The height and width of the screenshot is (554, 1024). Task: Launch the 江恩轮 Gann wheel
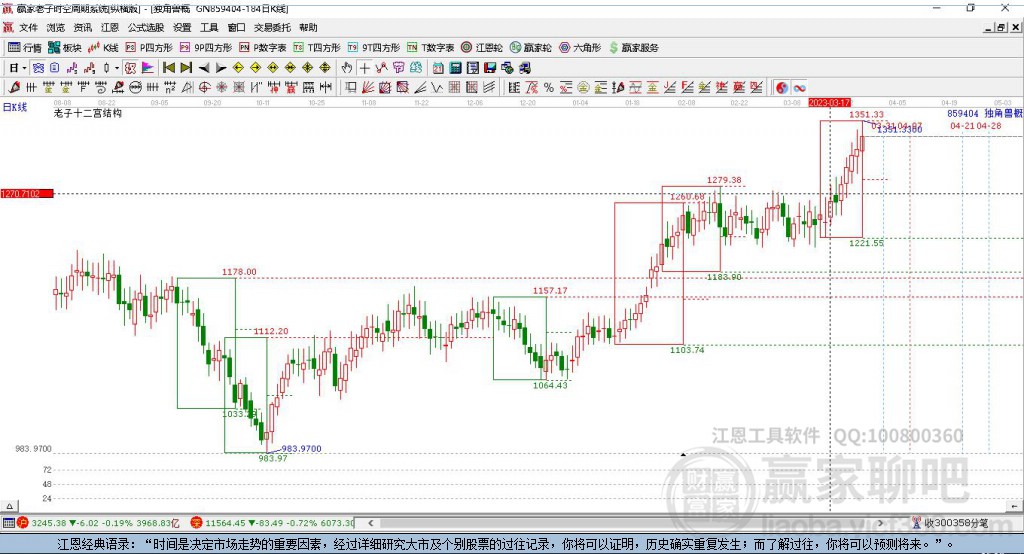tap(482, 48)
